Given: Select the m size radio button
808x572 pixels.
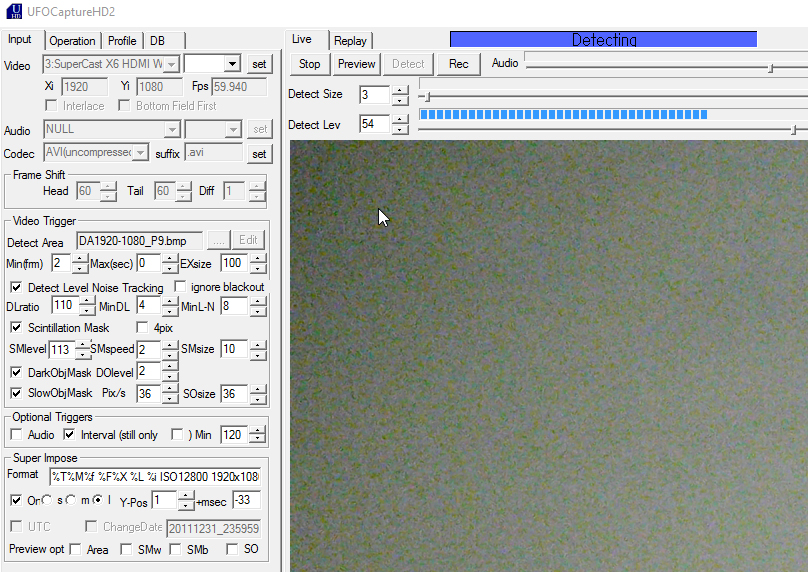Looking at the screenshot, I should [71, 499].
